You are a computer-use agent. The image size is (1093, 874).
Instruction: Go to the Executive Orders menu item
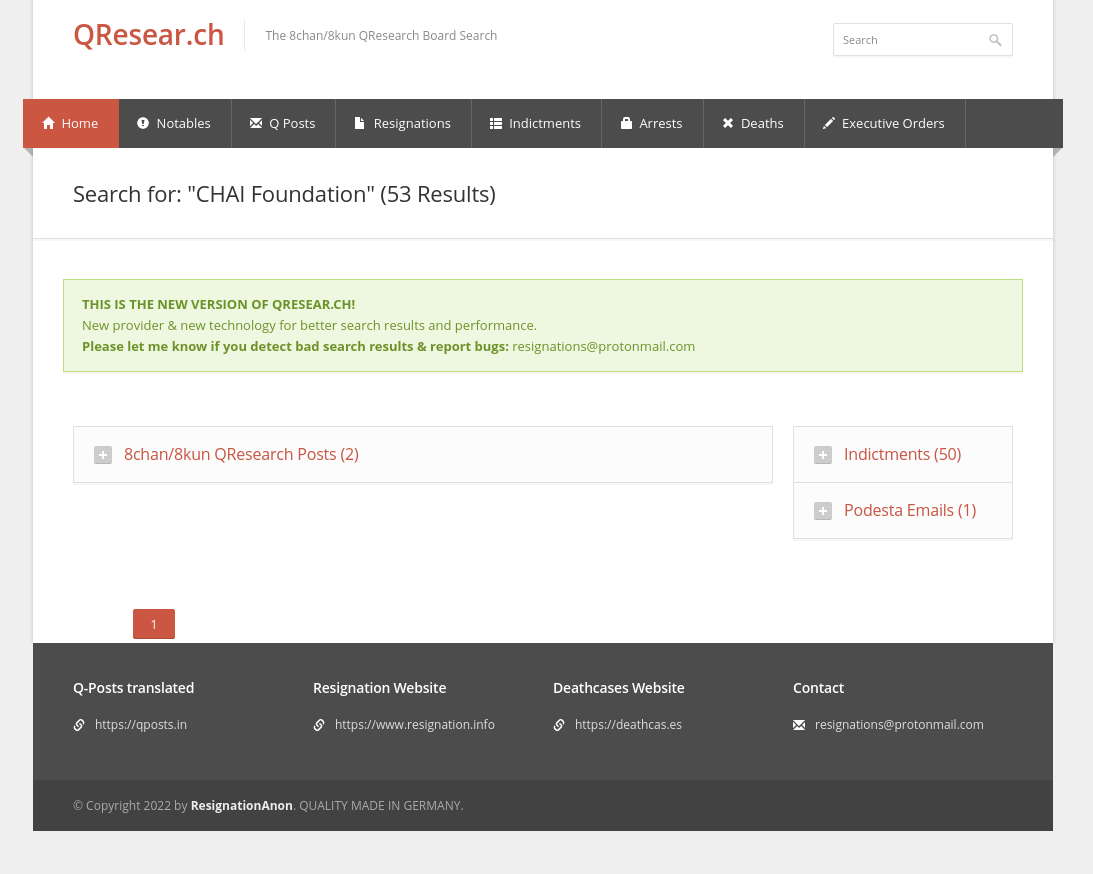point(885,123)
